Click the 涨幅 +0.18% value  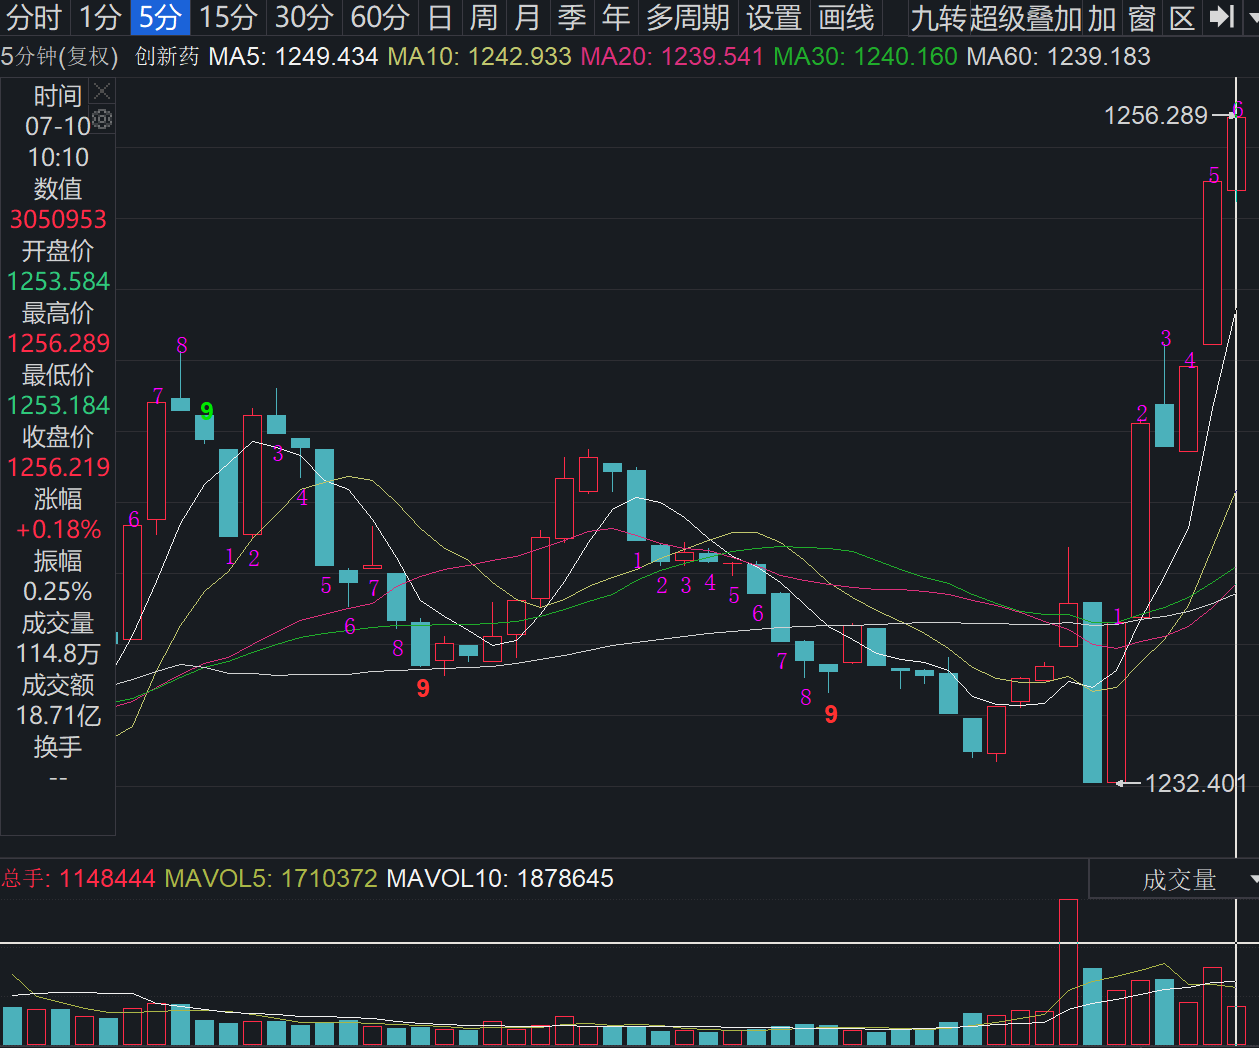(x=58, y=529)
